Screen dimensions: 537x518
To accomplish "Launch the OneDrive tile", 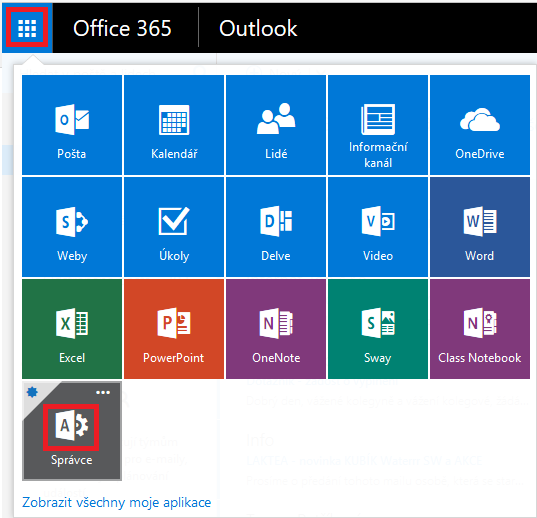I will coord(480,125).
